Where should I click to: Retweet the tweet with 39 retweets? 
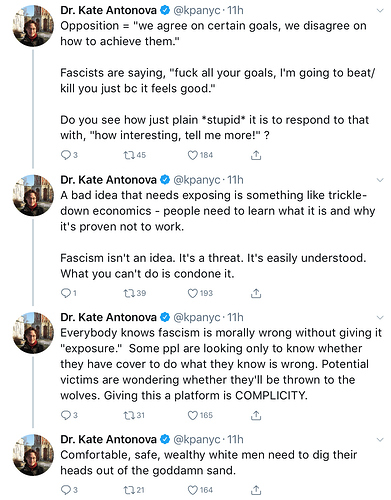click(128, 293)
